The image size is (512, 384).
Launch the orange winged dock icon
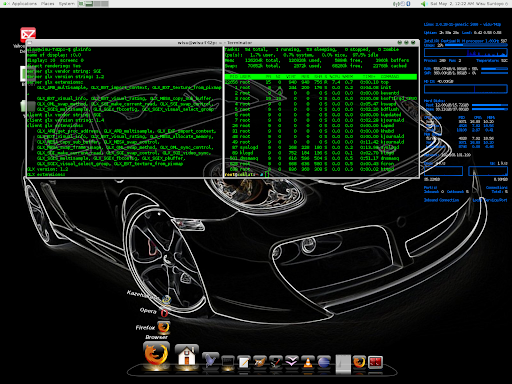pyautogui.click(x=260, y=362)
